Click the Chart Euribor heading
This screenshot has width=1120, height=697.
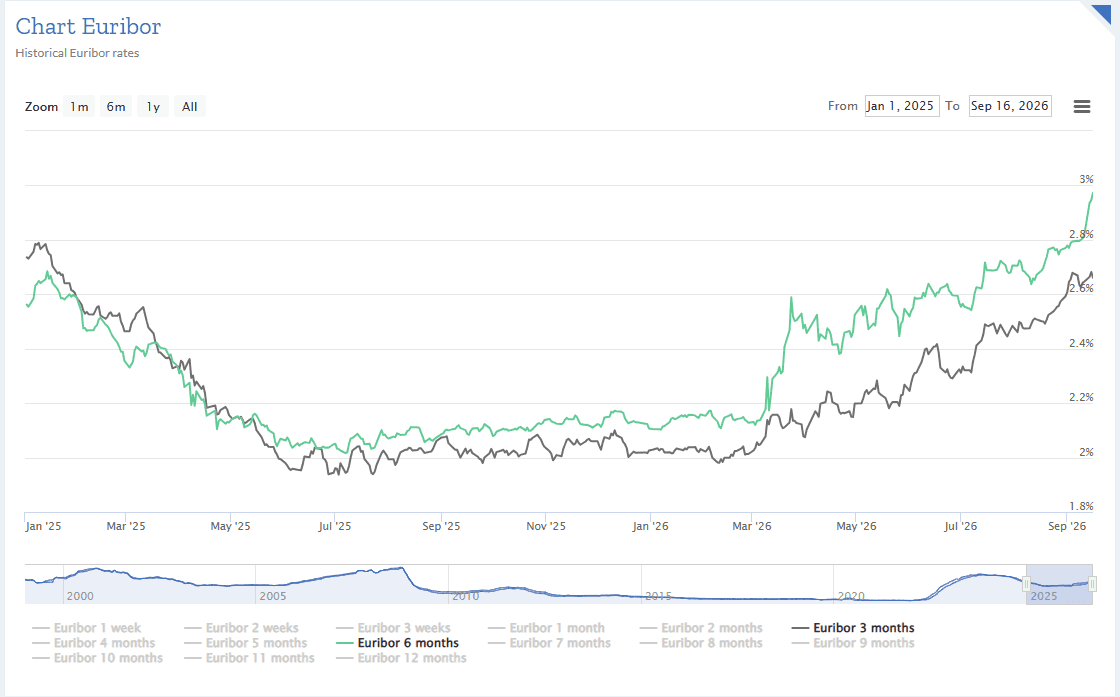click(88, 26)
